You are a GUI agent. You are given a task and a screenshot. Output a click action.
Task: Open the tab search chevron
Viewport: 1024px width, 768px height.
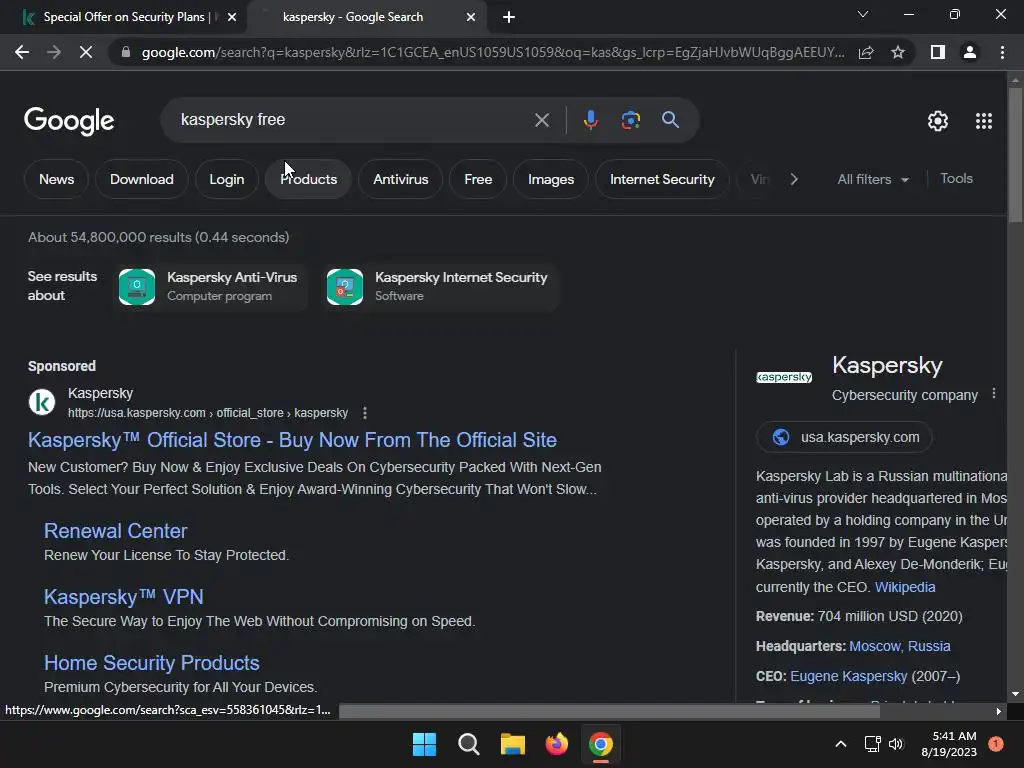click(x=863, y=14)
